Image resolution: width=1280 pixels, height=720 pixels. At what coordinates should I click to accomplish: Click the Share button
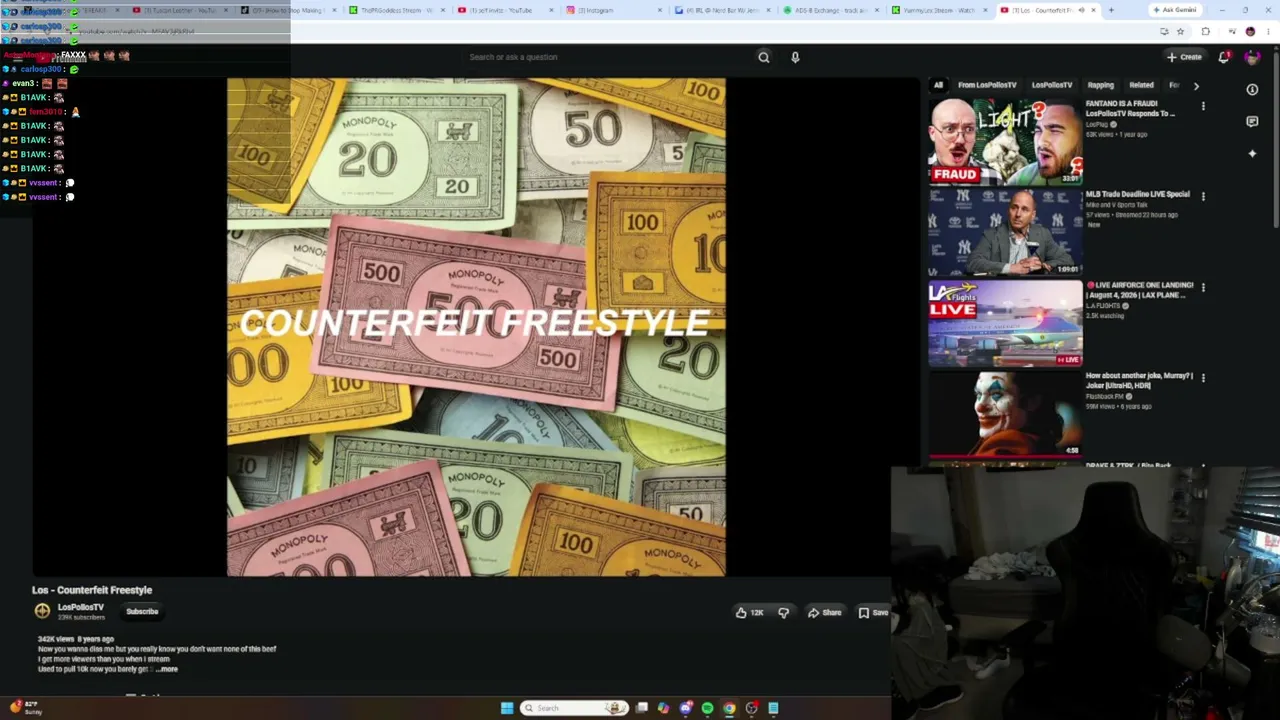[x=825, y=612]
